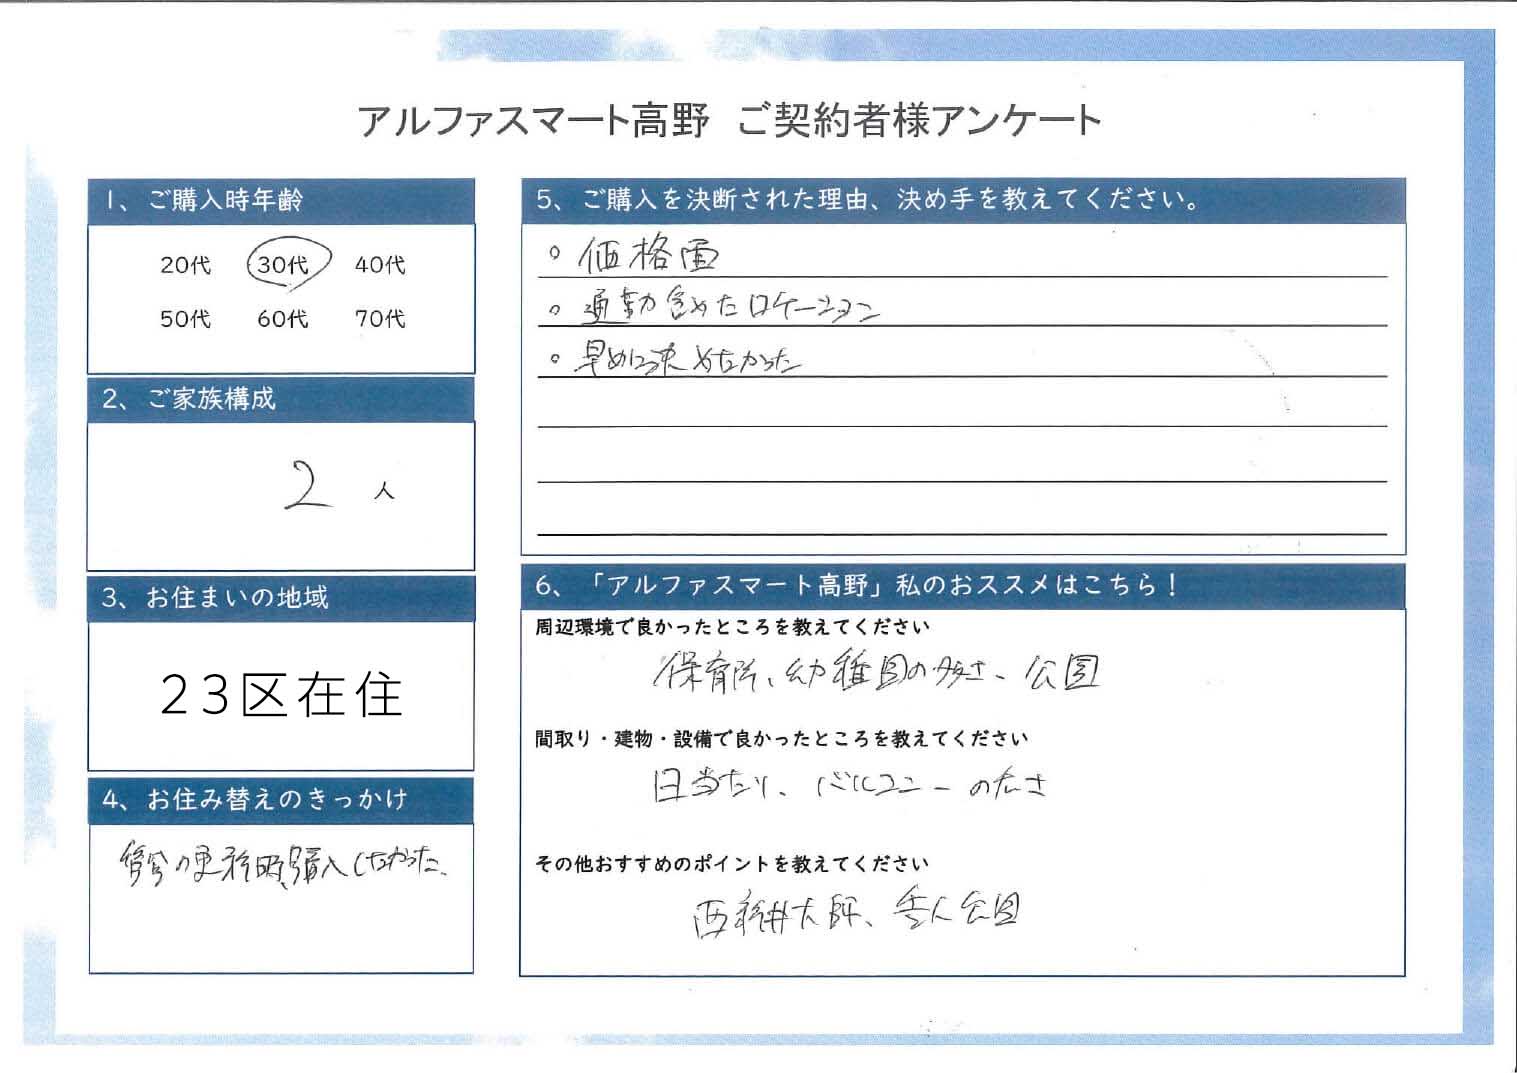Screen dimensions: 1517x1073
Task: Click the header 3、お住まいの地域
Action: 281,598
